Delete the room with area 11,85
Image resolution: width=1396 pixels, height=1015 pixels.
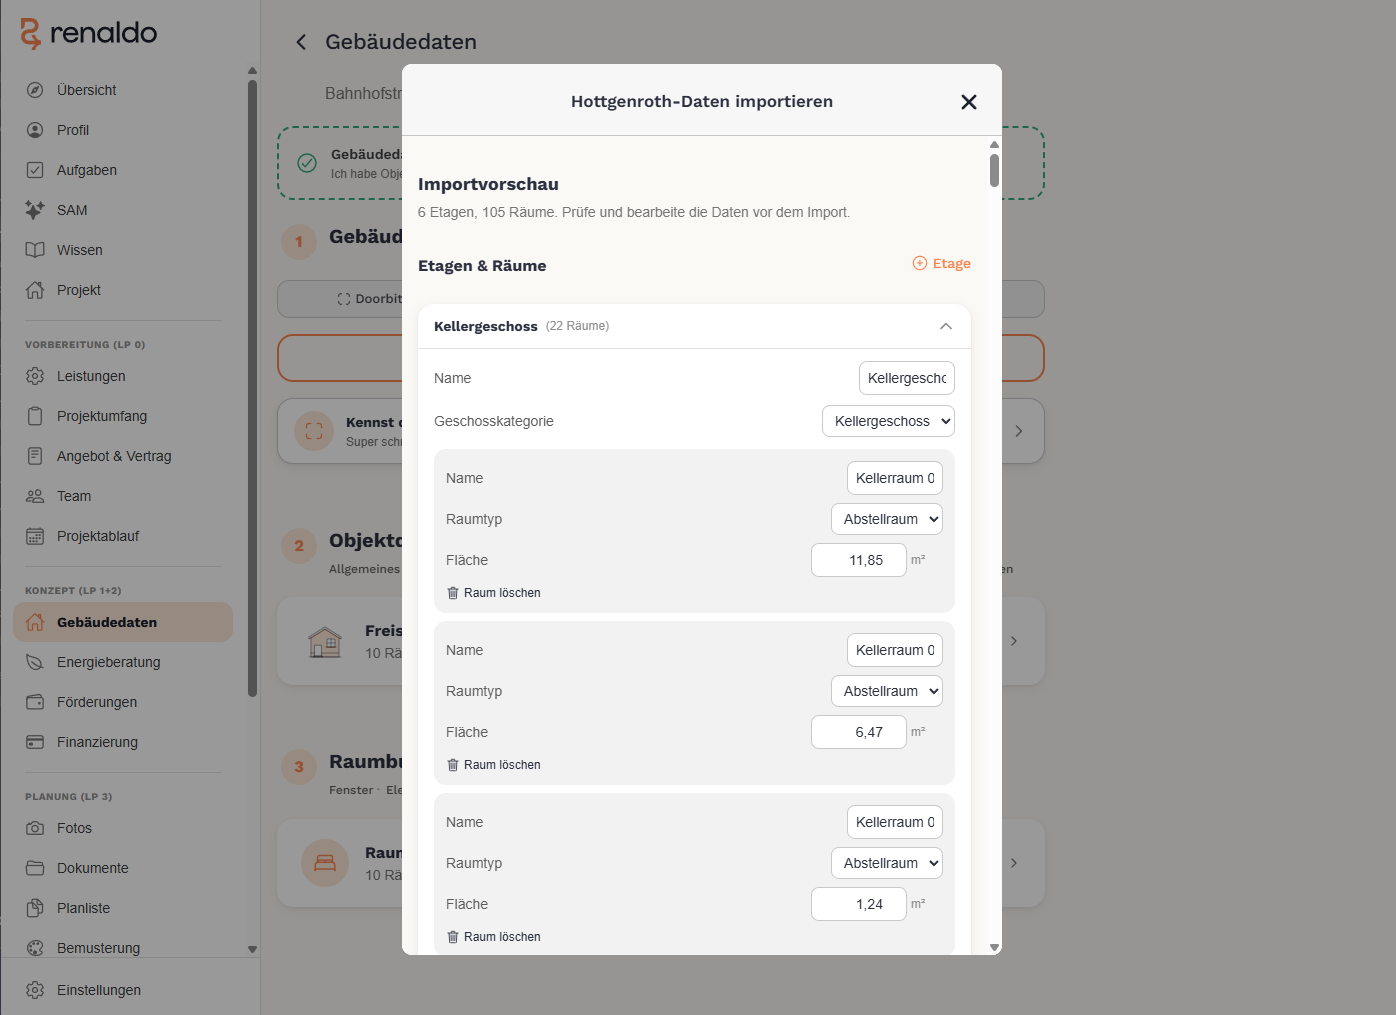[x=494, y=593]
